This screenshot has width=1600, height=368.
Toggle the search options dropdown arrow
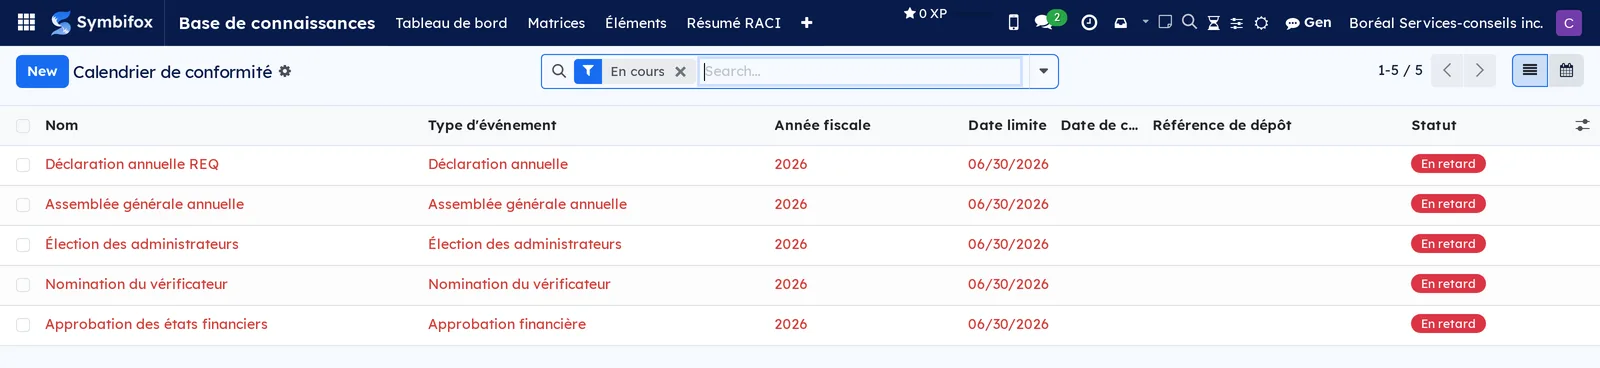point(1043,71)
